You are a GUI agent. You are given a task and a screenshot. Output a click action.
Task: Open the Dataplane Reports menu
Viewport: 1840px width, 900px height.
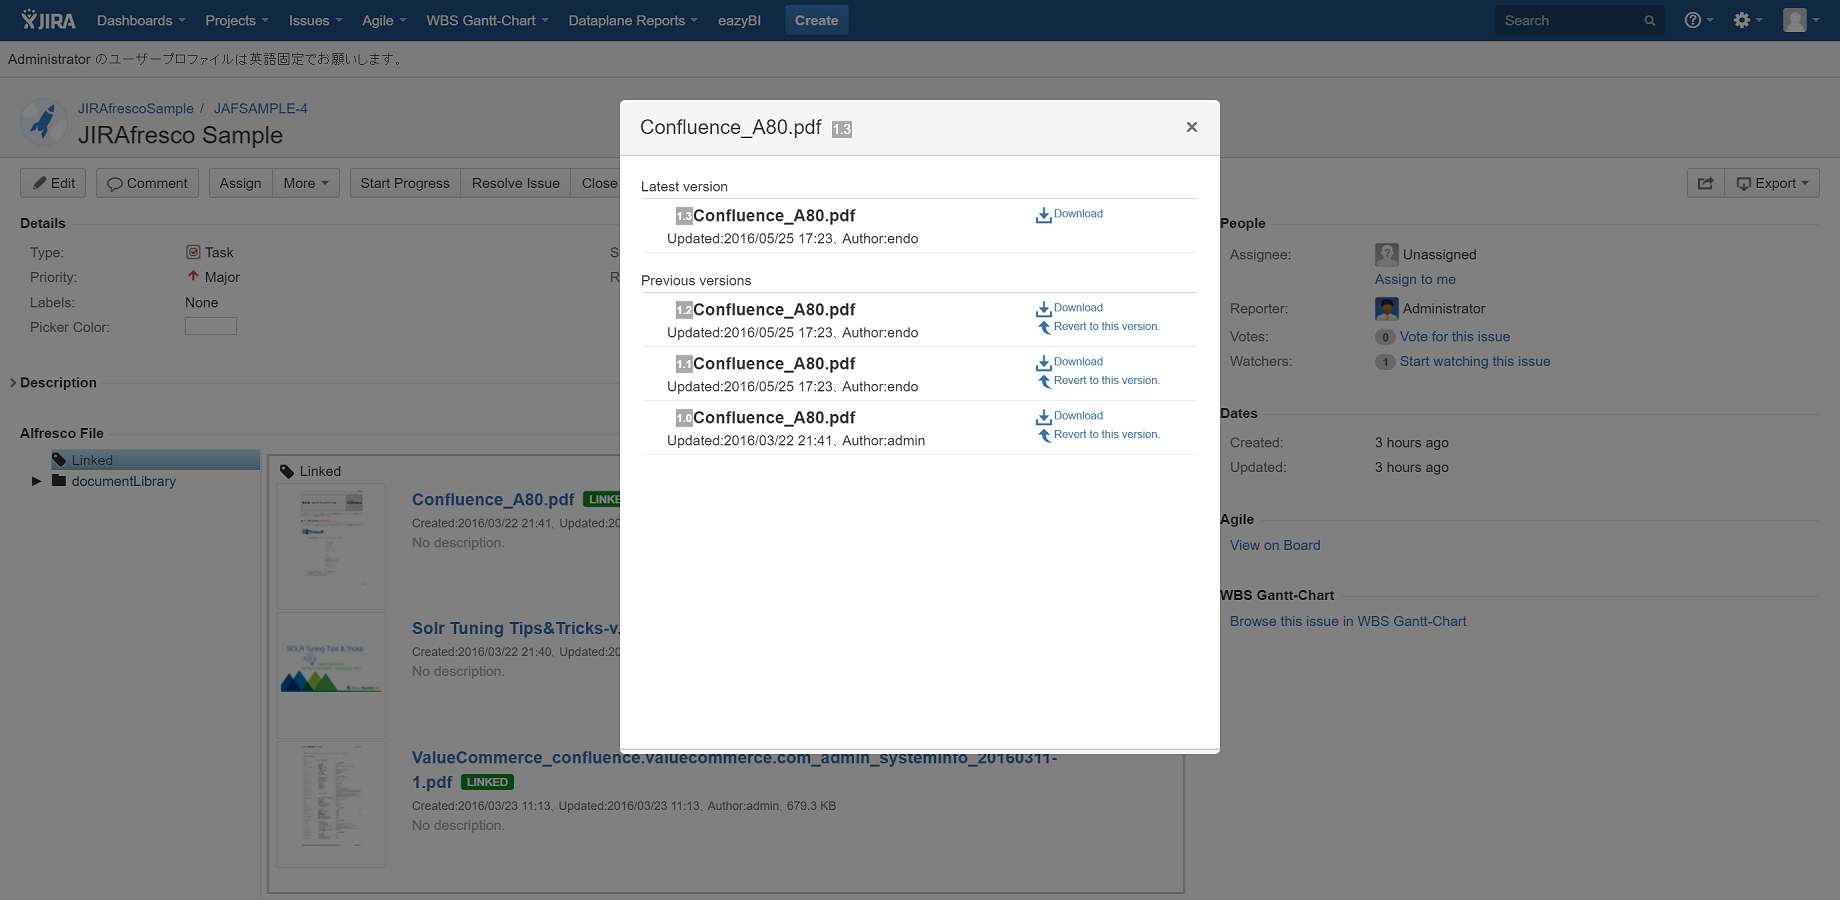coord(633,20)
